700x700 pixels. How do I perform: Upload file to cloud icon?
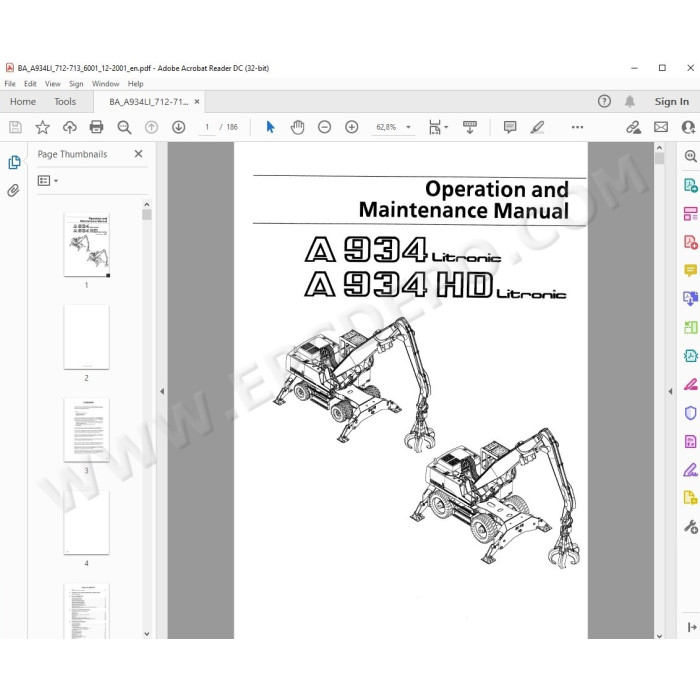[x=70, y=127]
